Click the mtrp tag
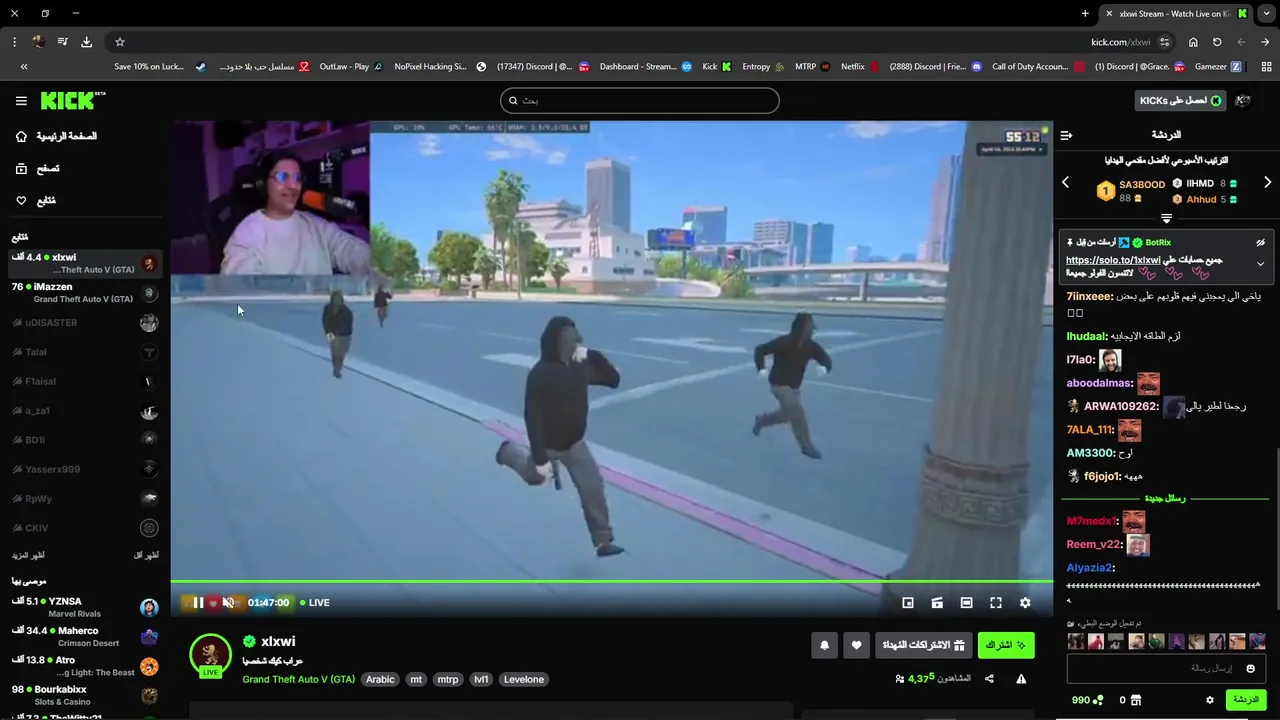Screen dimensions: 1280x720 point(448,679)
